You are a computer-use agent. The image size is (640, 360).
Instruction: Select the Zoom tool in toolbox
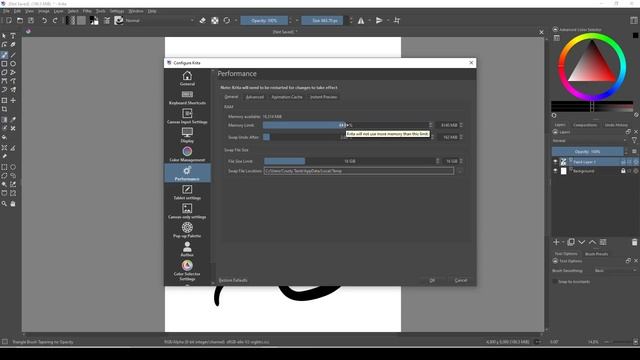(4, 203)
